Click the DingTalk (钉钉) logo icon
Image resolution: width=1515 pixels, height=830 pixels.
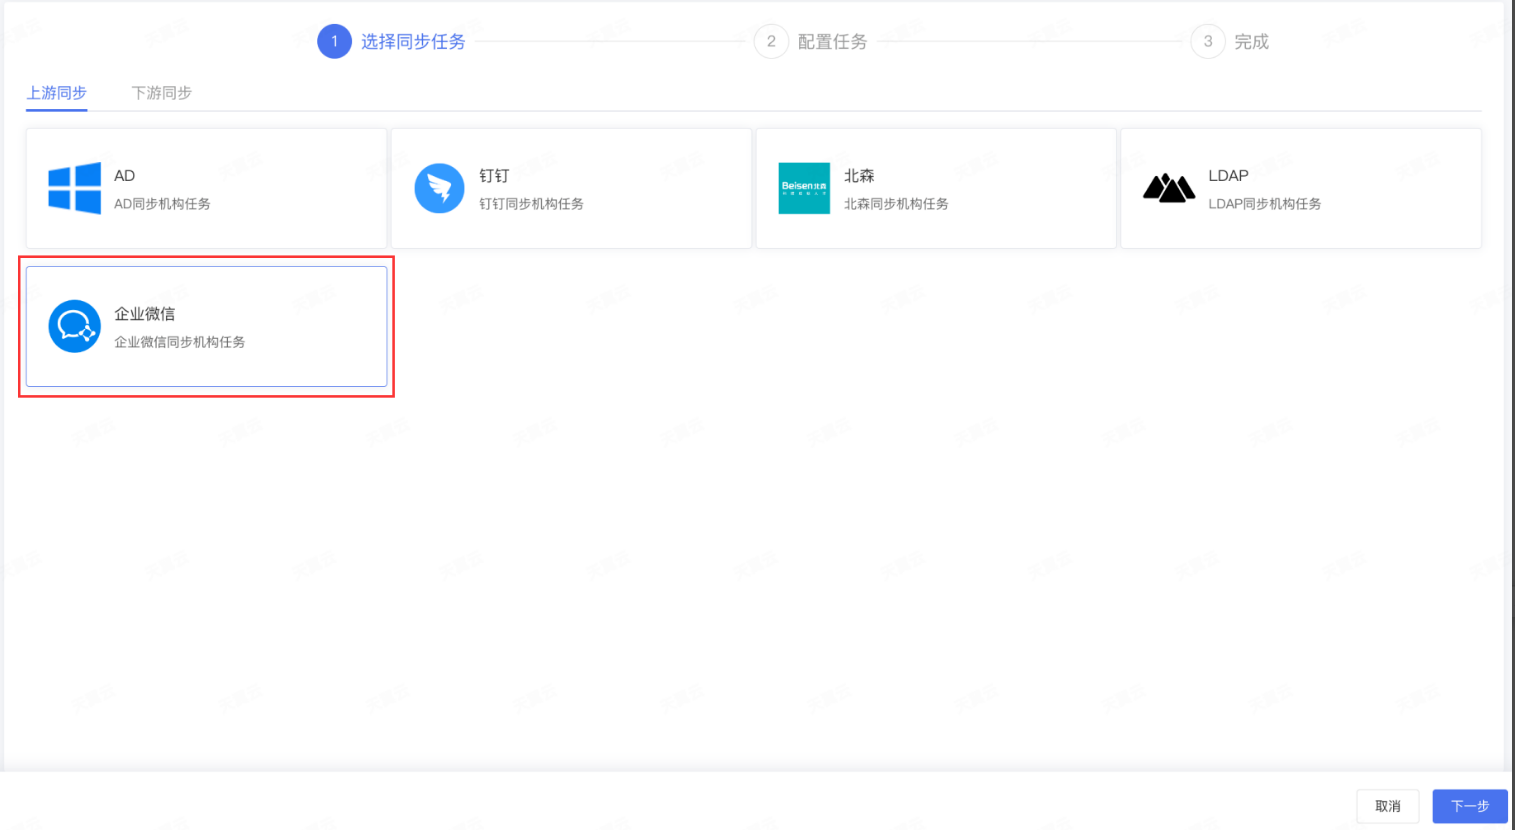pyautogui.click(x=440, y=188)
